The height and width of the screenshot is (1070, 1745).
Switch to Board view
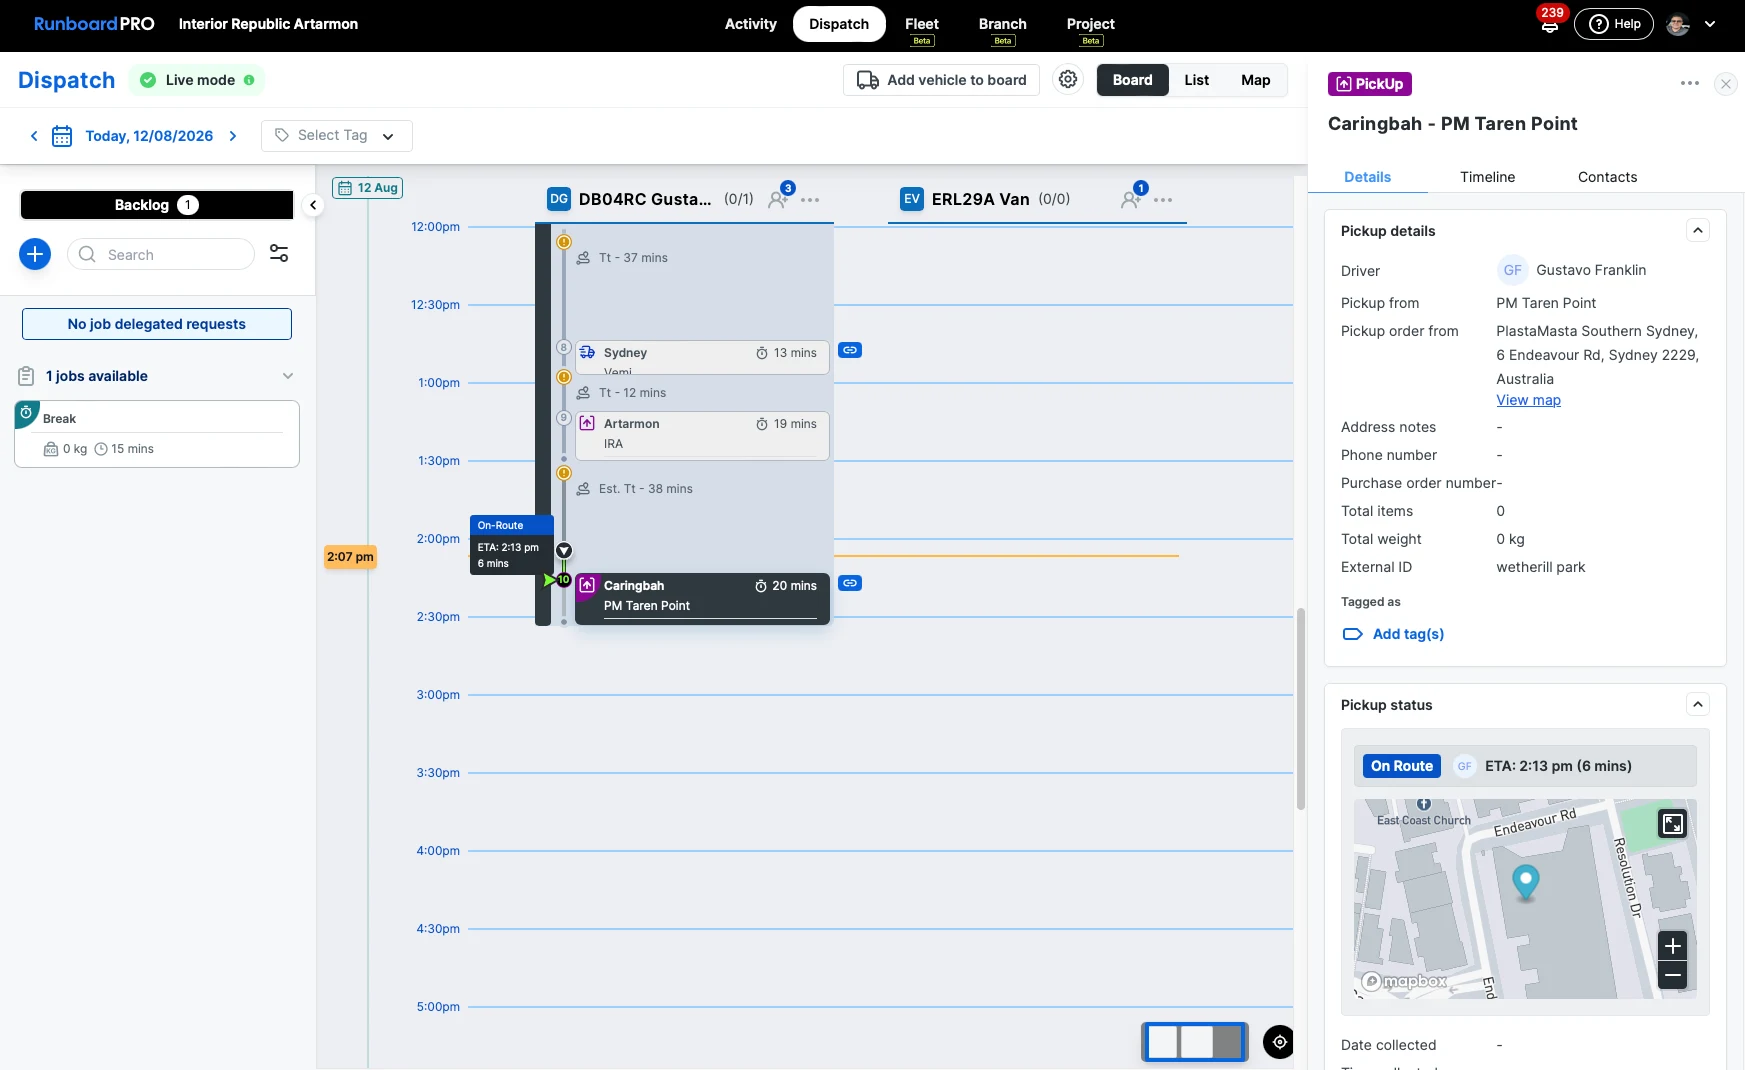[1132, 80]
